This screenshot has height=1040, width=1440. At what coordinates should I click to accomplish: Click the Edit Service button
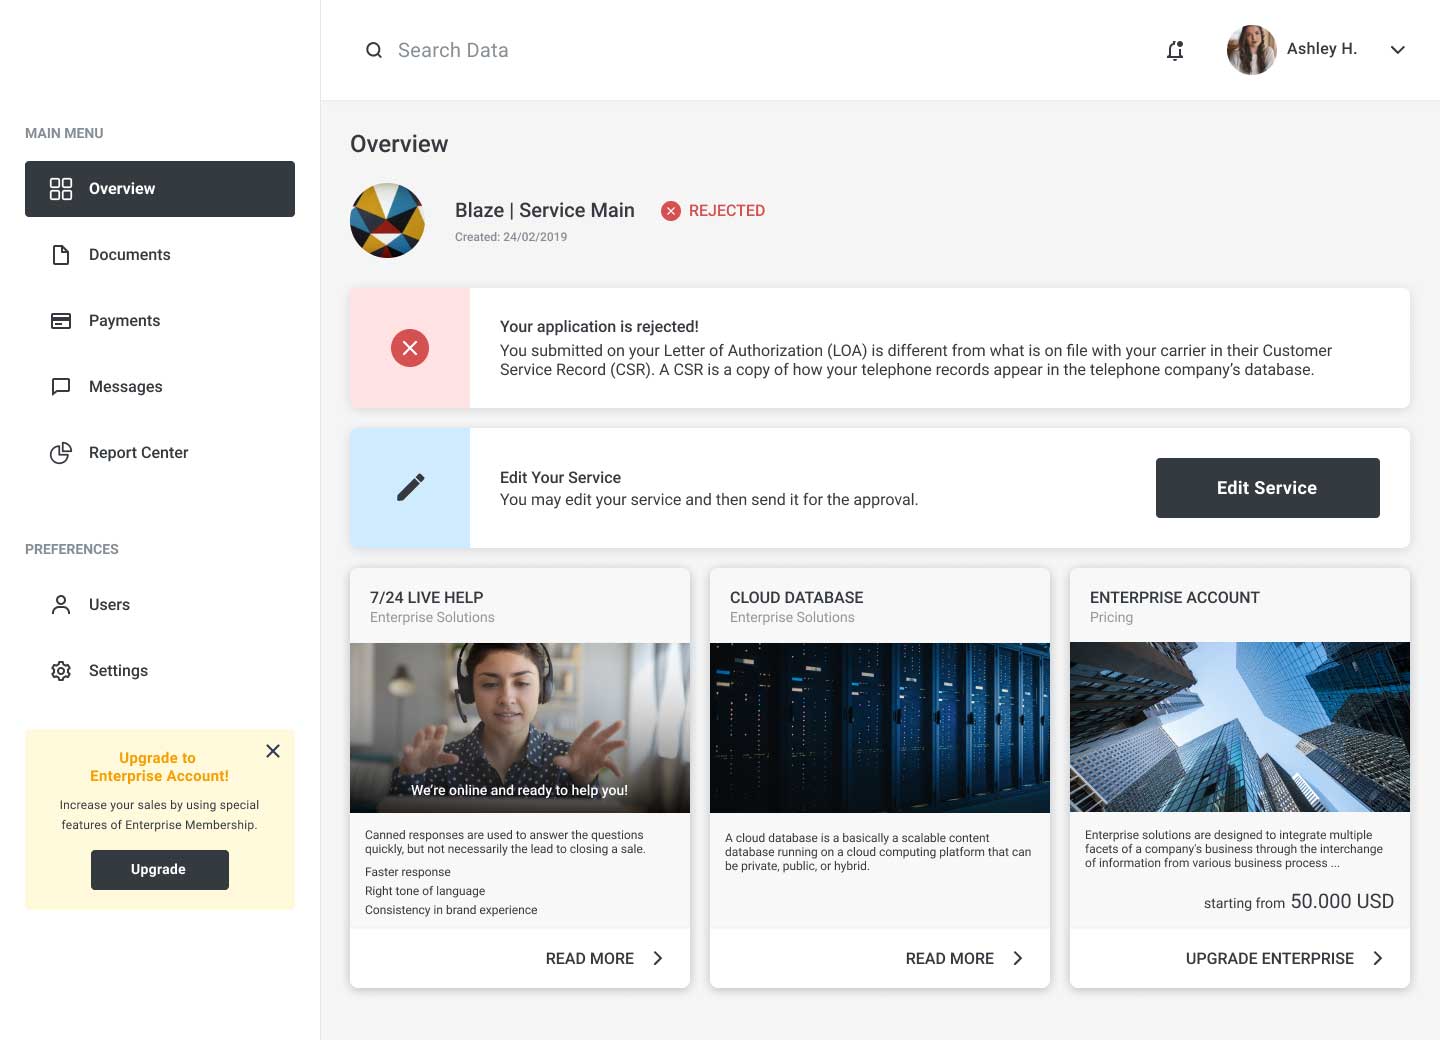pos(1268,488)
